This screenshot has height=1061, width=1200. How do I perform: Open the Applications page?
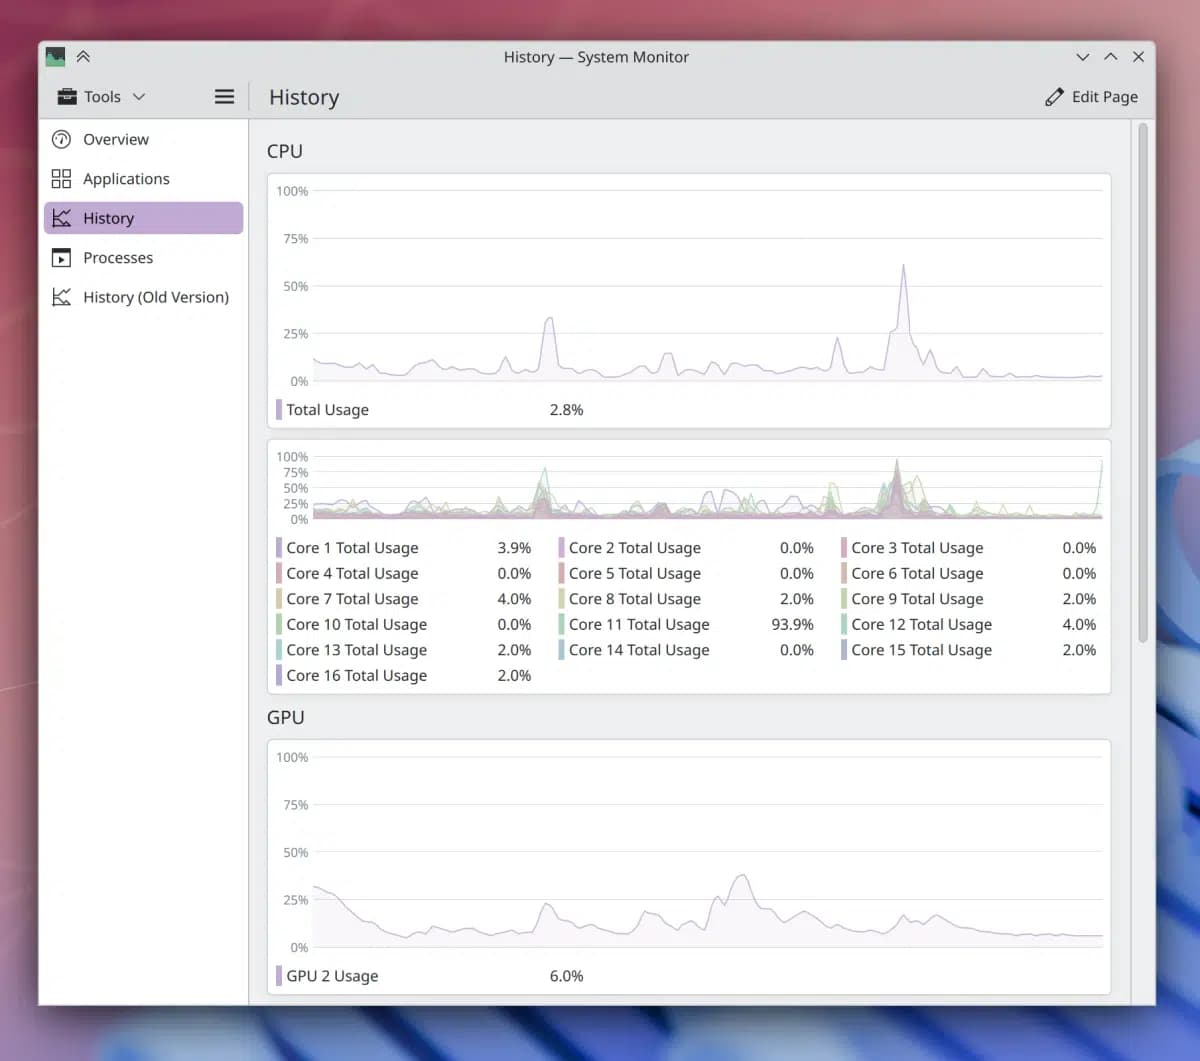144,179
